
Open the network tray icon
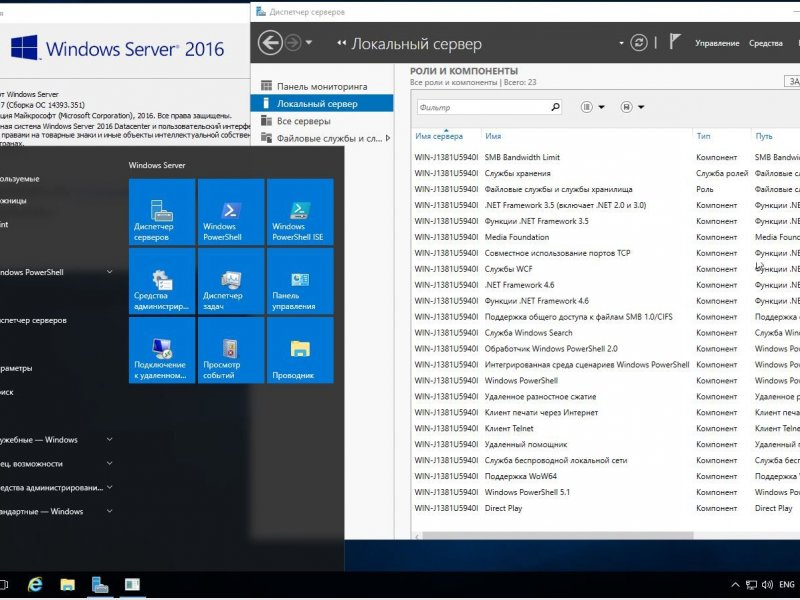751,585
